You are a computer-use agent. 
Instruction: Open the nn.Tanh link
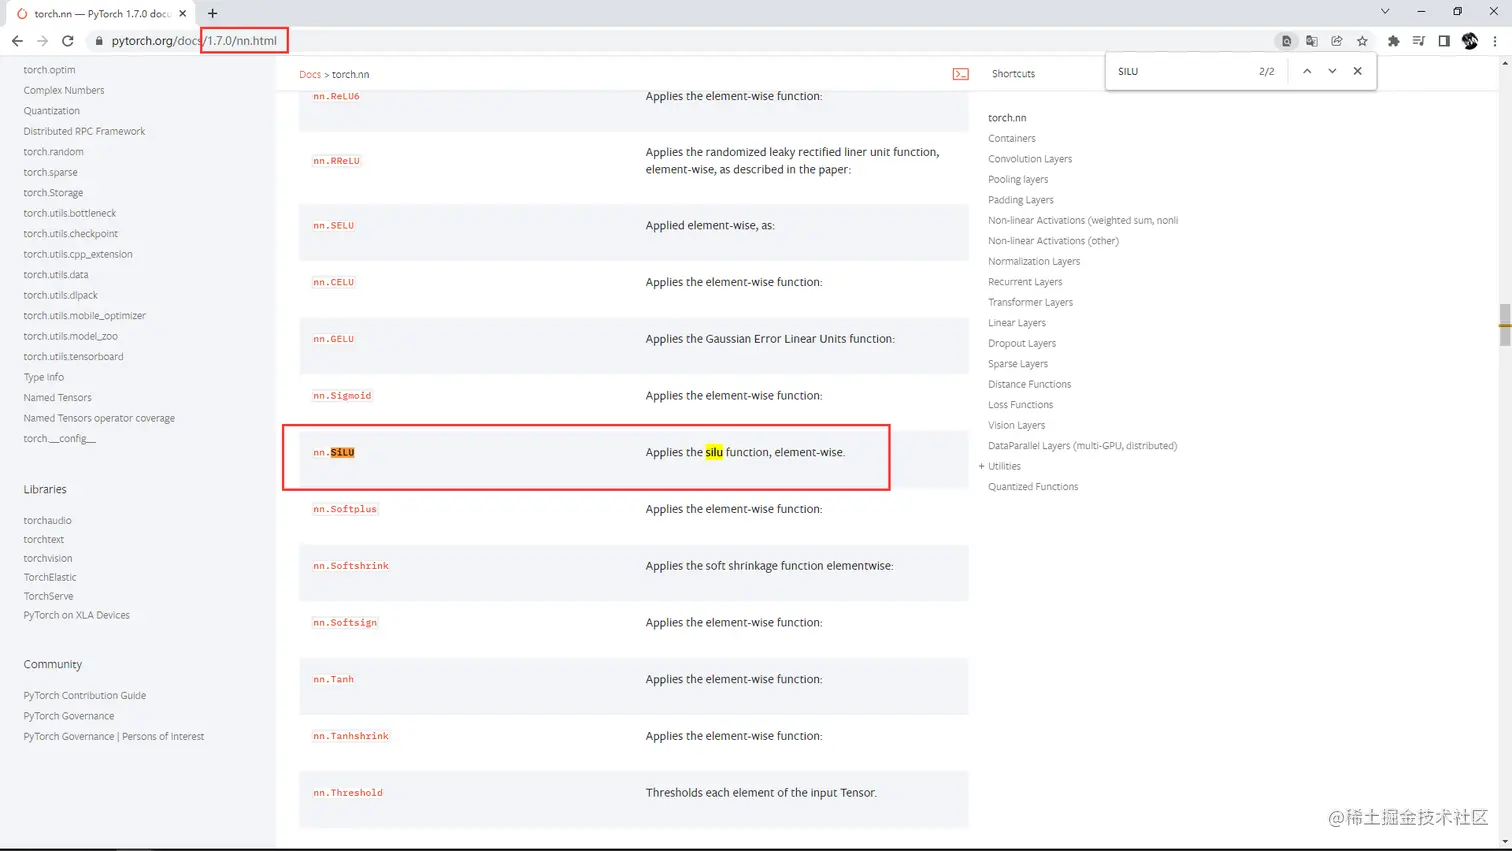pos(333,680)
